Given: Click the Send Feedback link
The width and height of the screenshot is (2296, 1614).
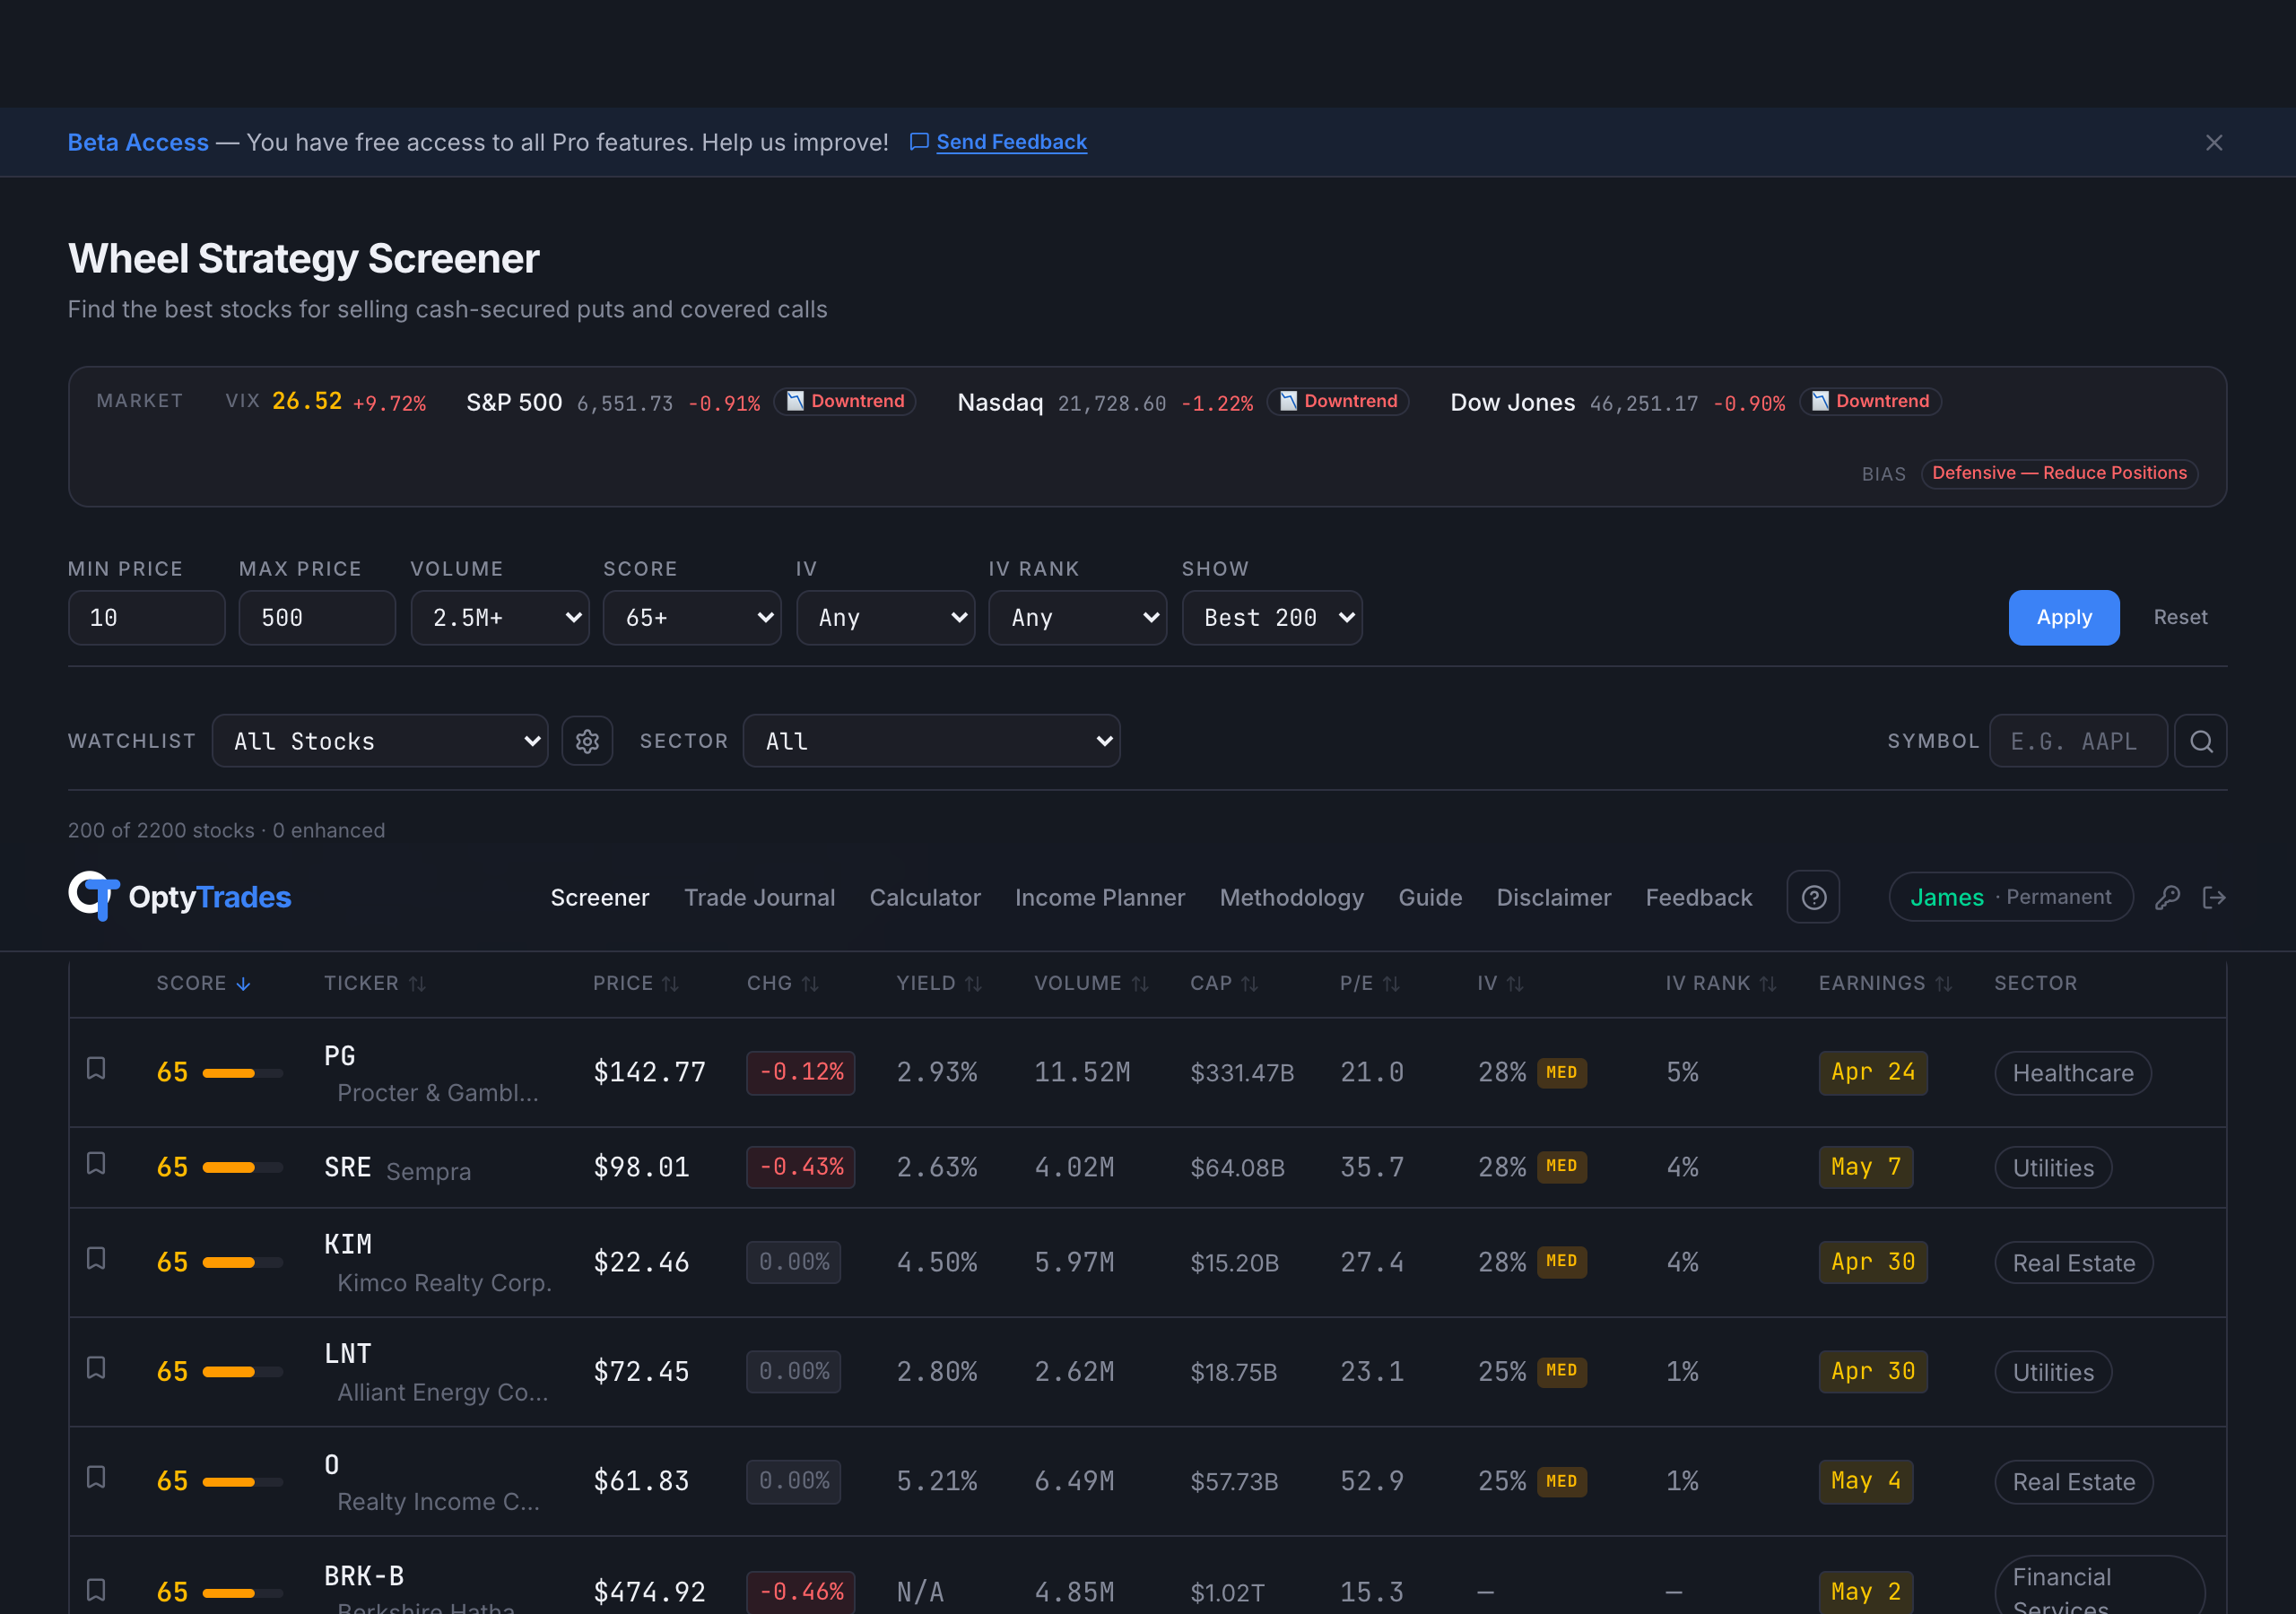Looking at the screenshot, I should (1011, 142).
